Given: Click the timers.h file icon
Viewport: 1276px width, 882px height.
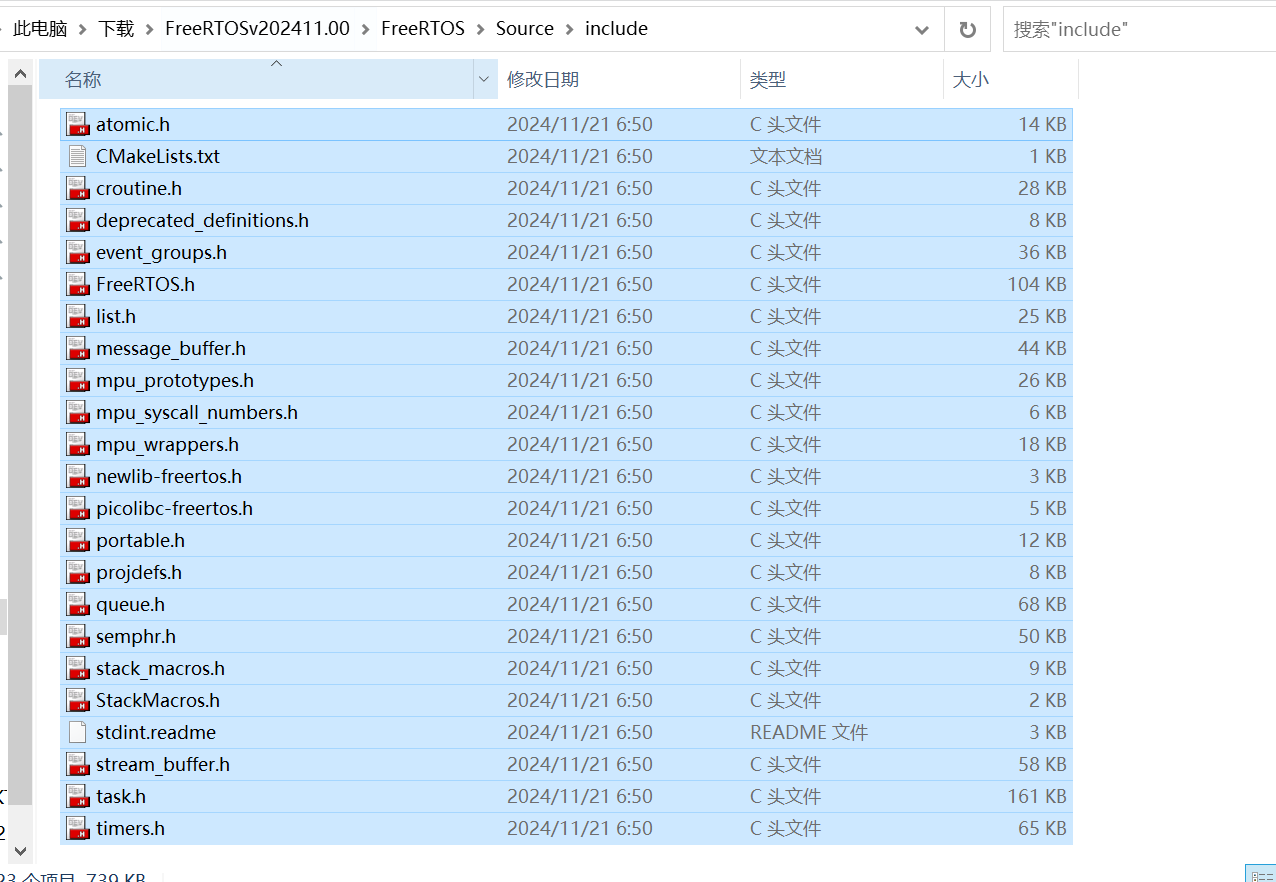Looking at the screenshot, I should point(78,828).
